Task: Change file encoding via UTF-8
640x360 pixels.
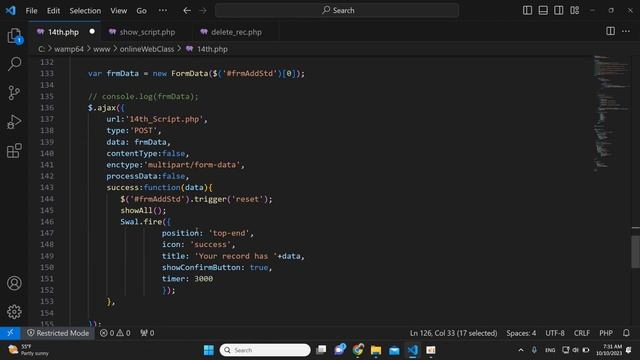Action: click(x=555, y=333)
